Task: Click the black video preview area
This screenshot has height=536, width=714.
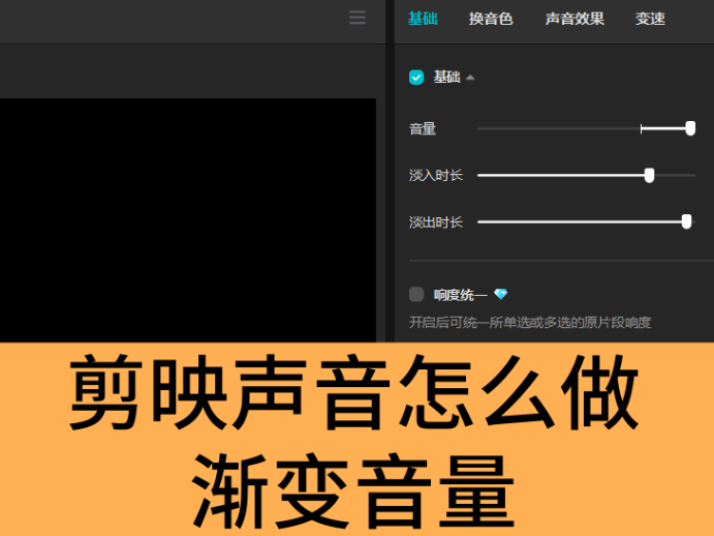Action: [188, 220]
